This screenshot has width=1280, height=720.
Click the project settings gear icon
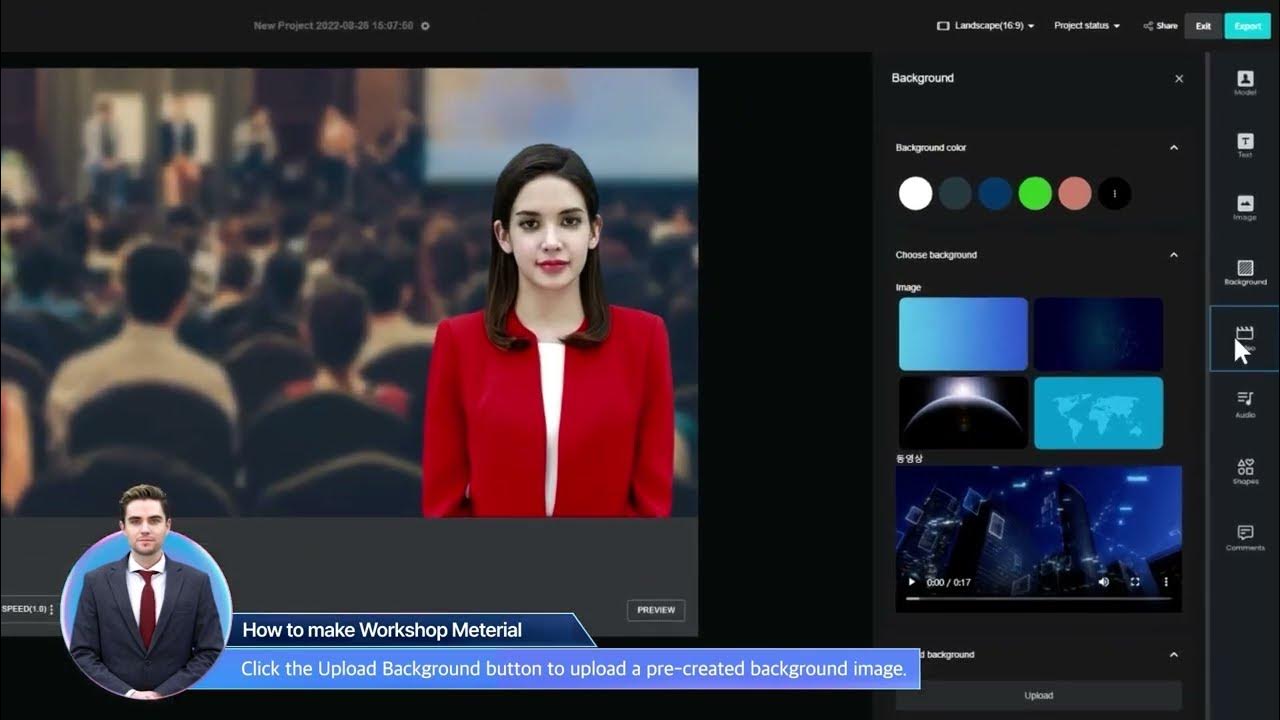[x=425, y=26]
